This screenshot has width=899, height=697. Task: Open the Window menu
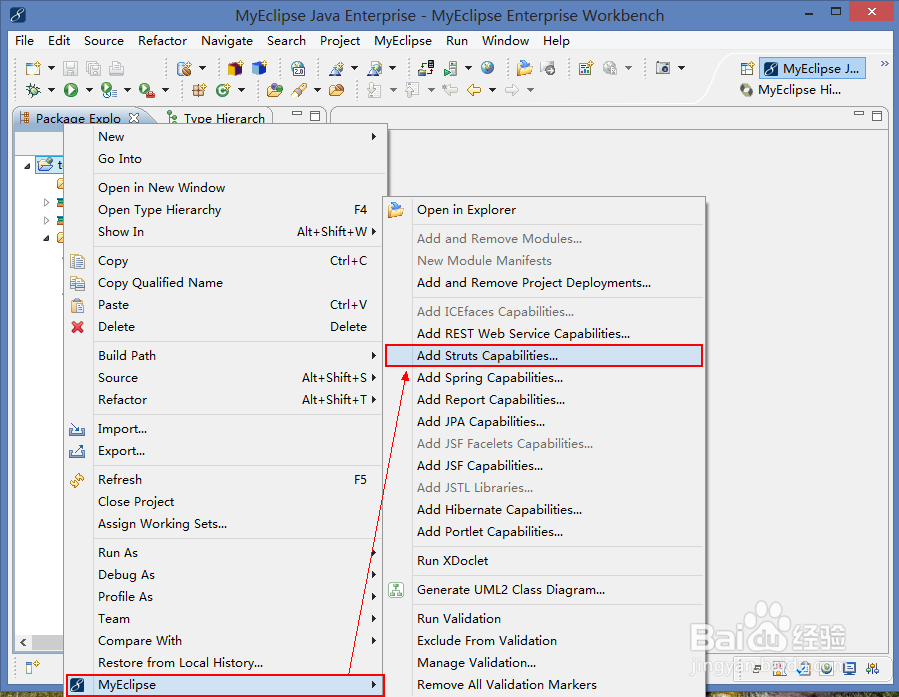pos(505,41)
